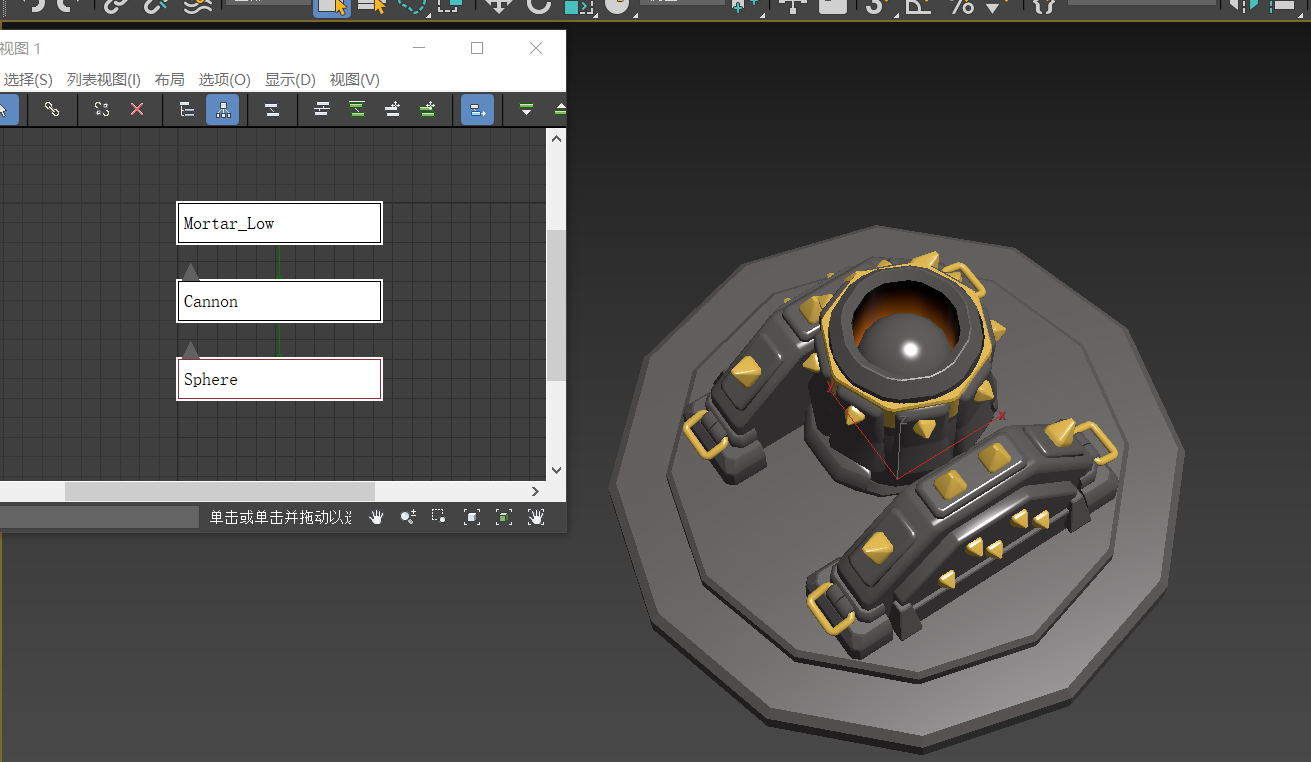Select the hand Pan tool in schematic view

tap(376, 517)
